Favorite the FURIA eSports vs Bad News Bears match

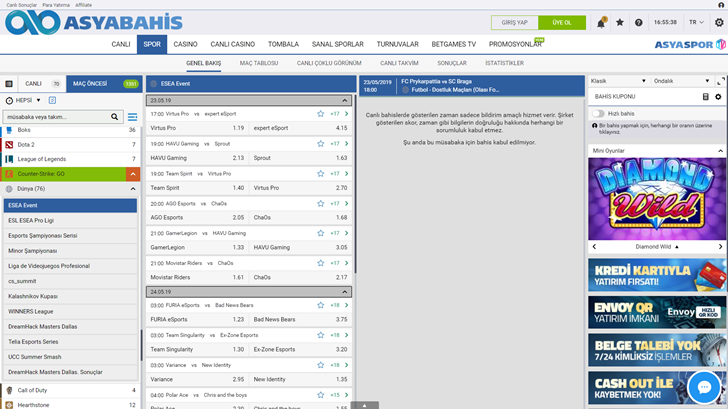(320, 305)
